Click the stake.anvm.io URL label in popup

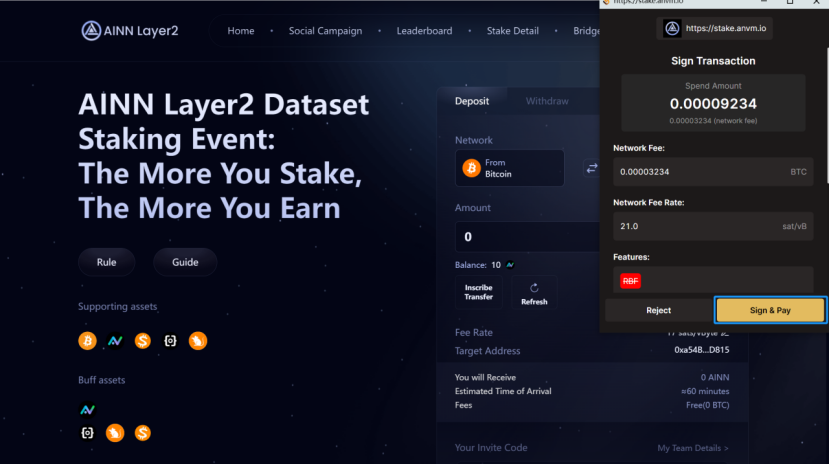click(726, 28)
